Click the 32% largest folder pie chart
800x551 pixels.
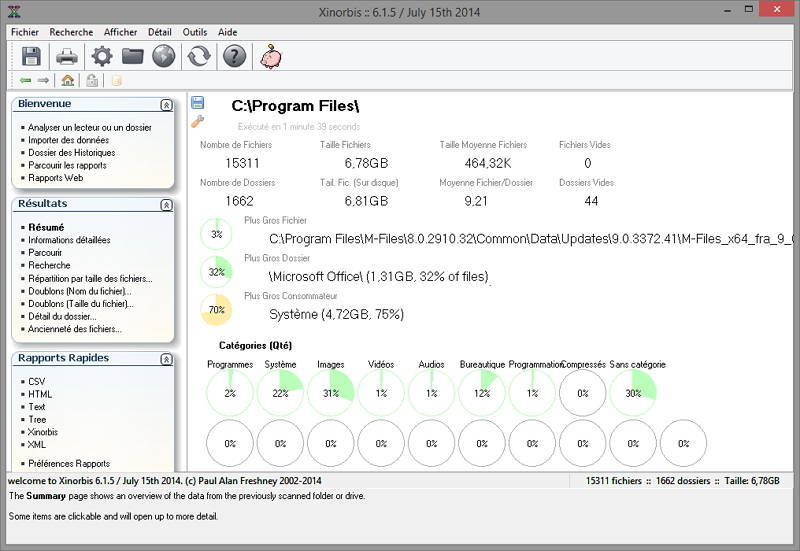coord(216,271)
